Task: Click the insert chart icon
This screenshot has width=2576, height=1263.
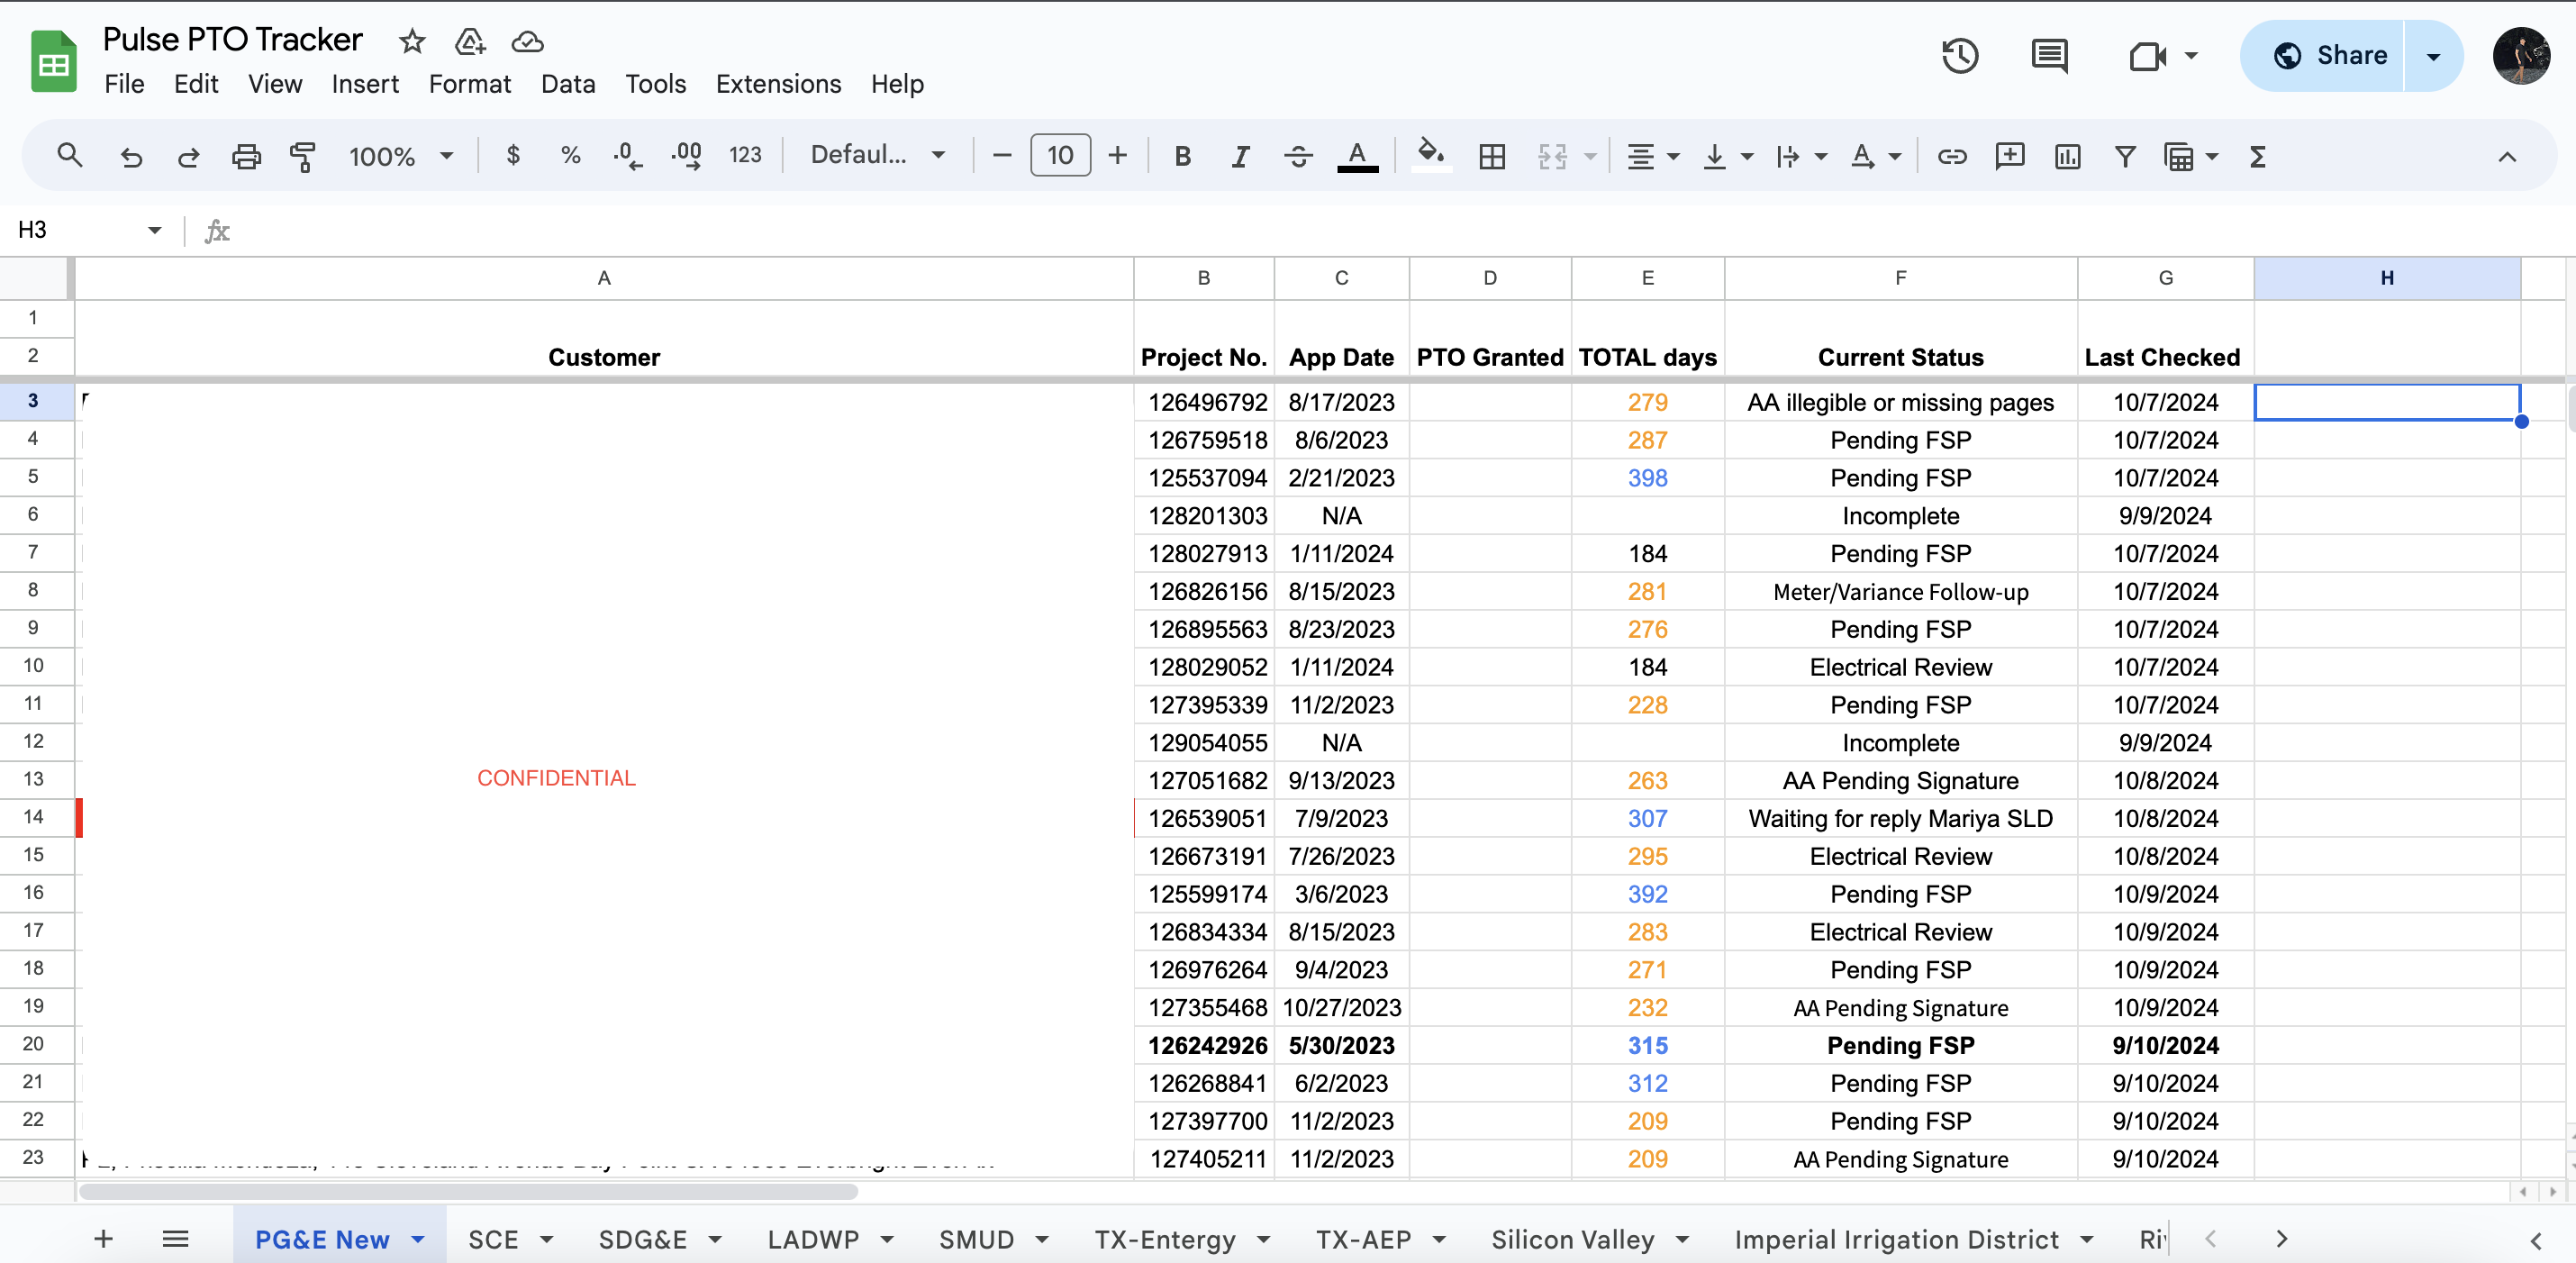Action: (x=2067, y=155)
